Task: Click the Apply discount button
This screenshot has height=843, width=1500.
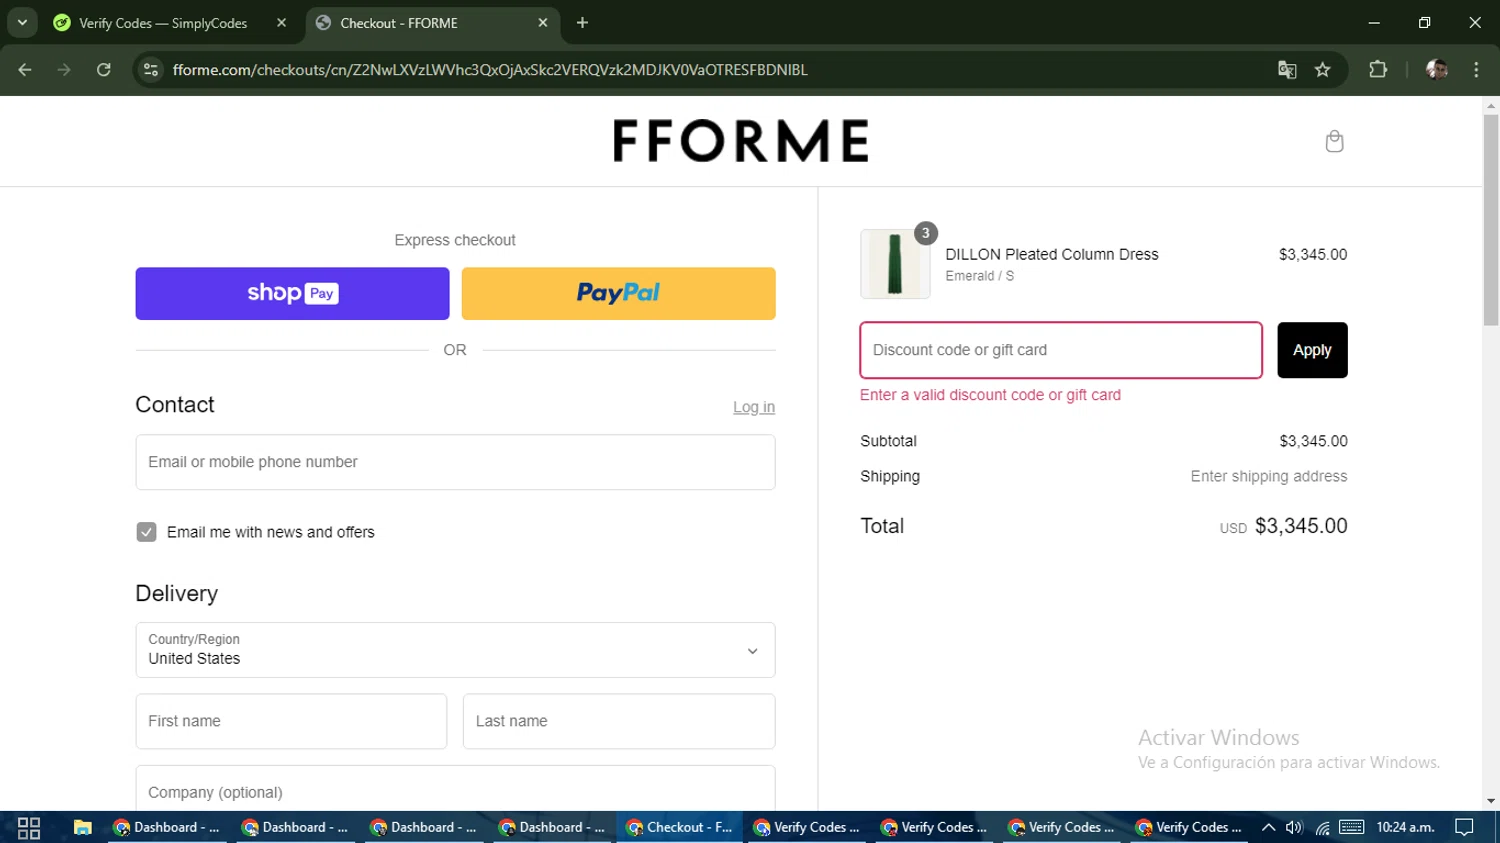Action: click(1312, 350)
